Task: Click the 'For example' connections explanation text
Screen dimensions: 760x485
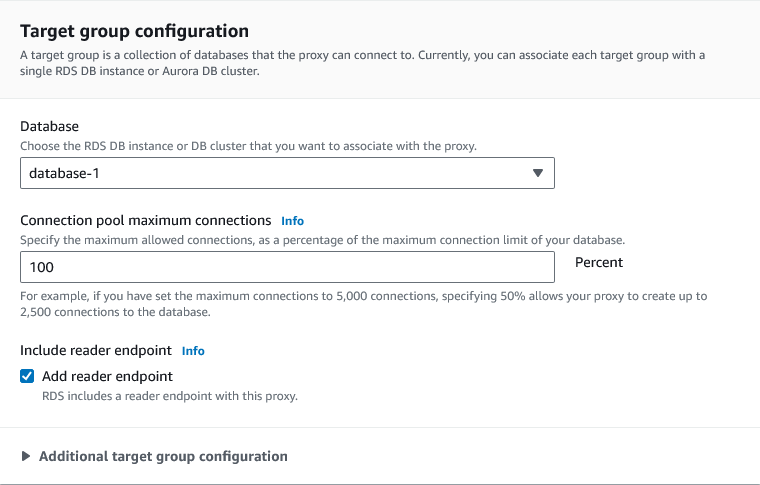Action: click(363, 297)
